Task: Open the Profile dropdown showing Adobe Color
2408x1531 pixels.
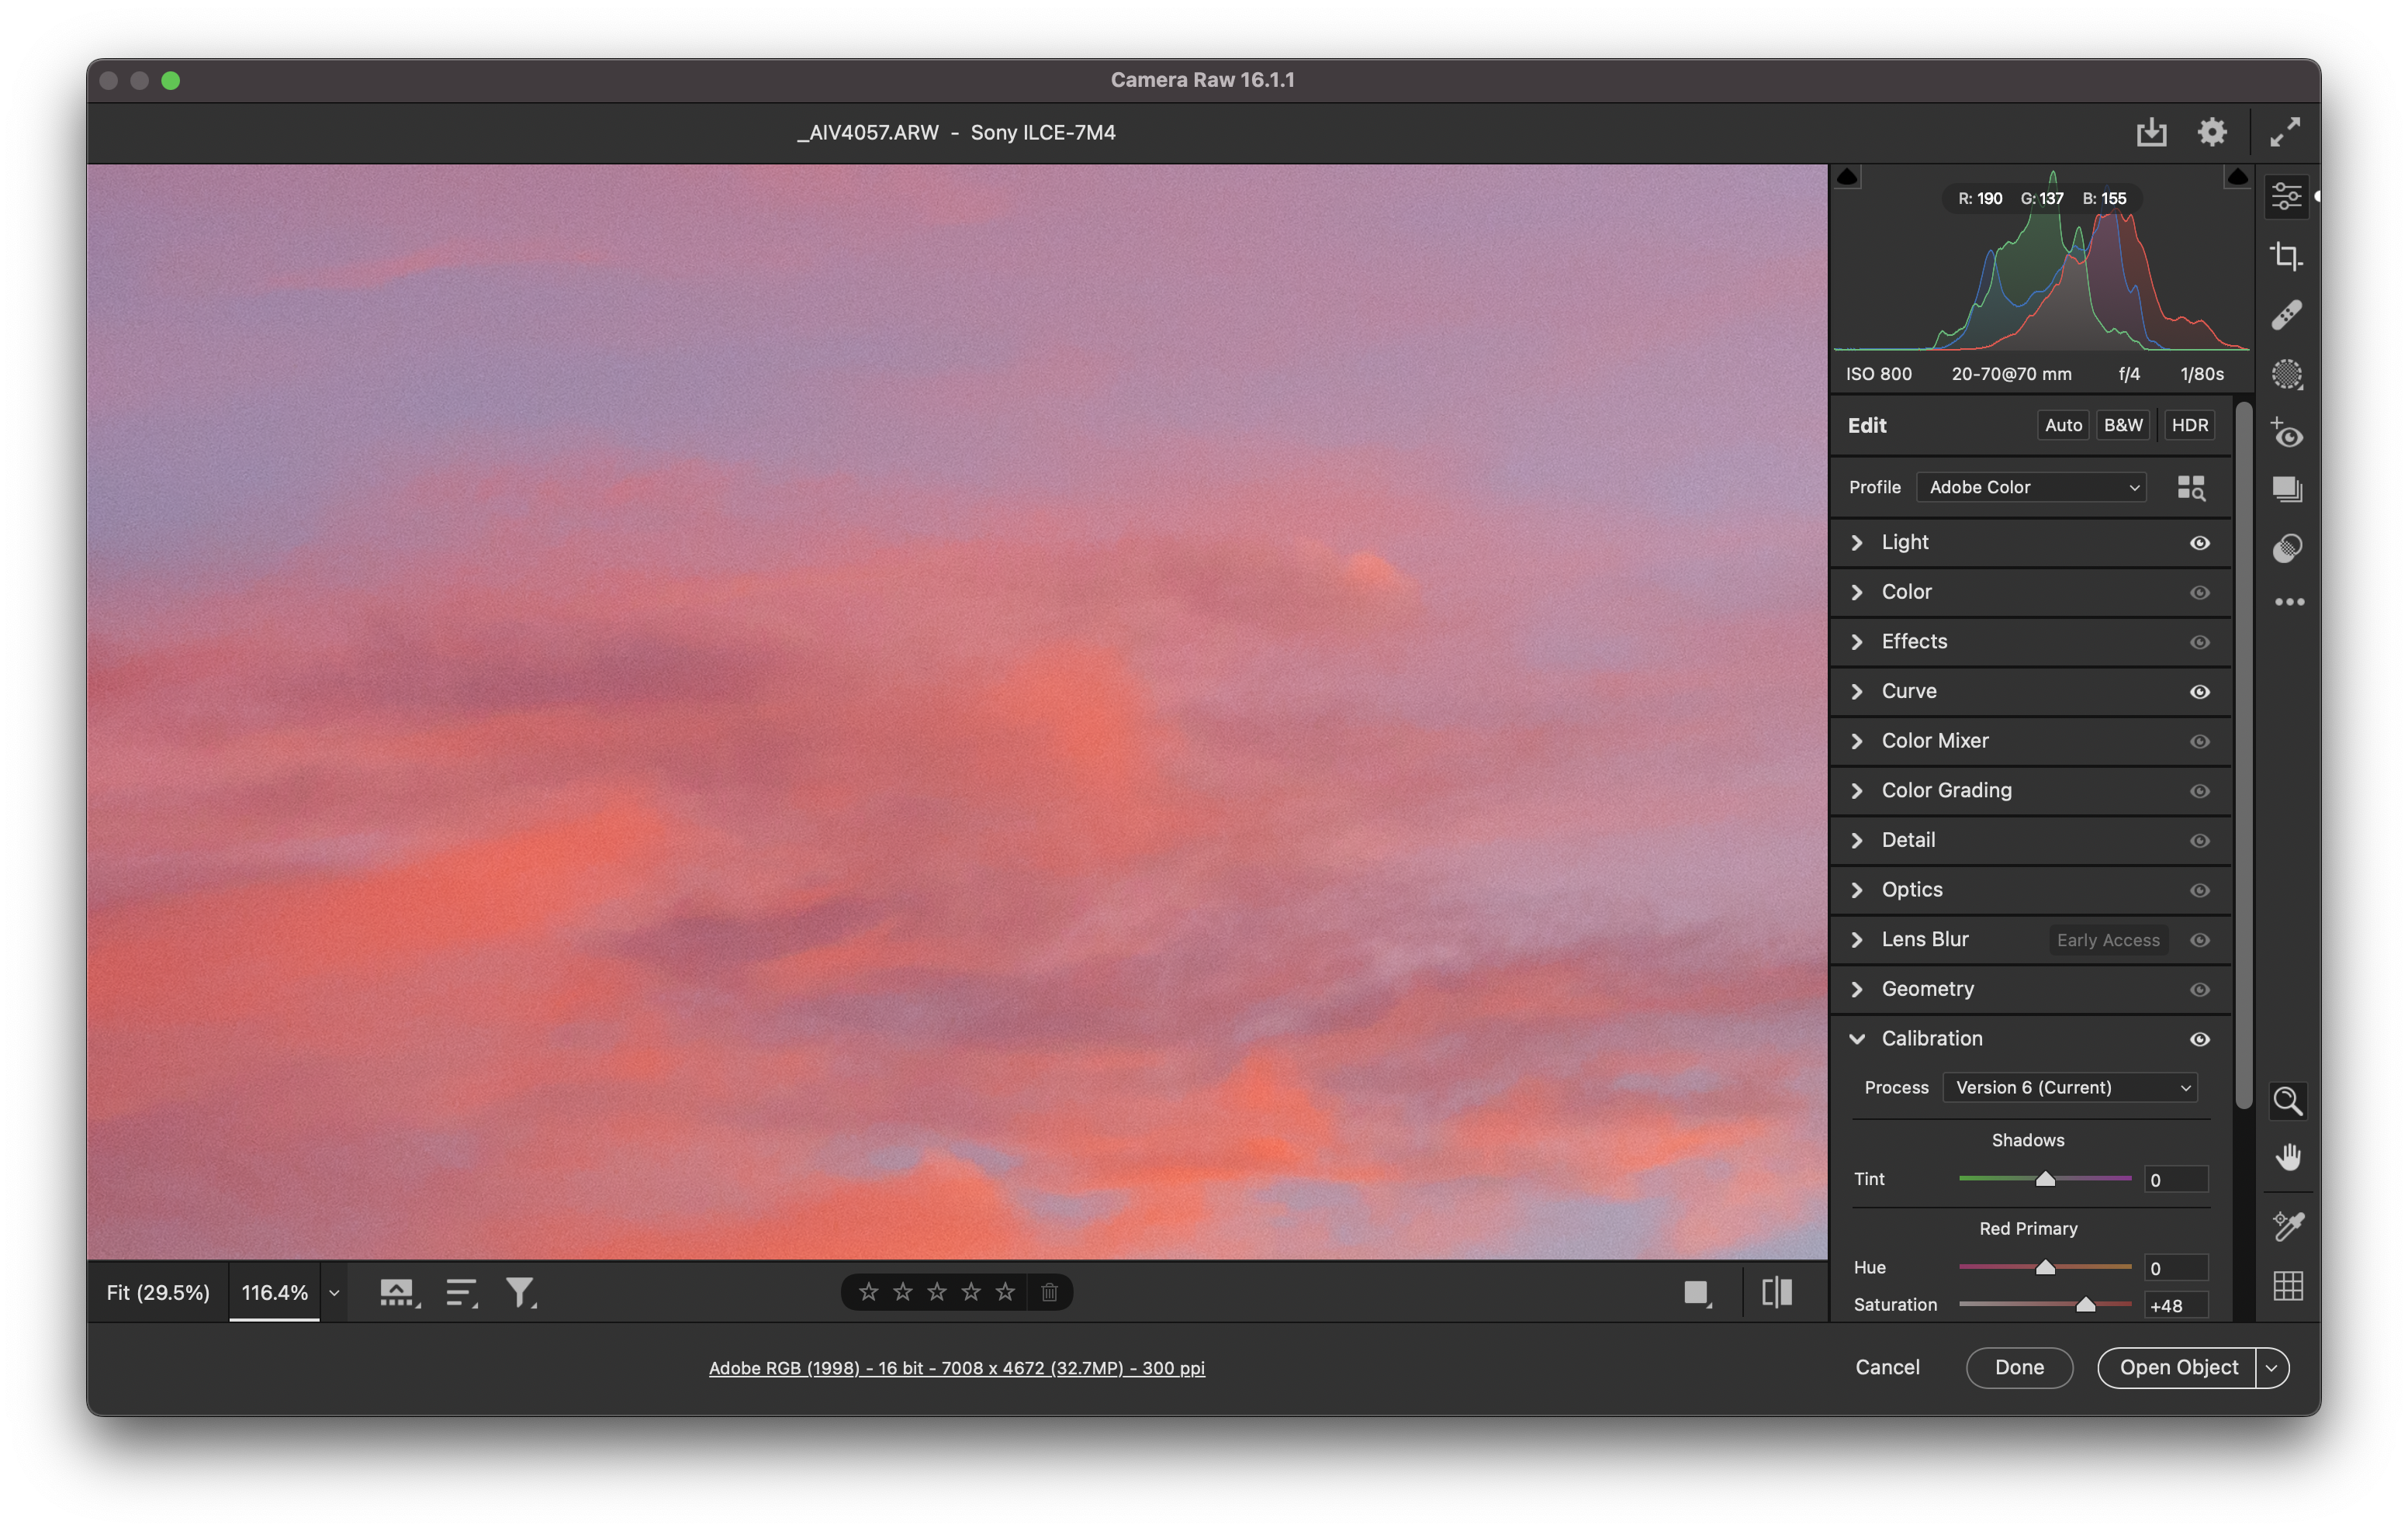Action: [x=2030, y=487]
